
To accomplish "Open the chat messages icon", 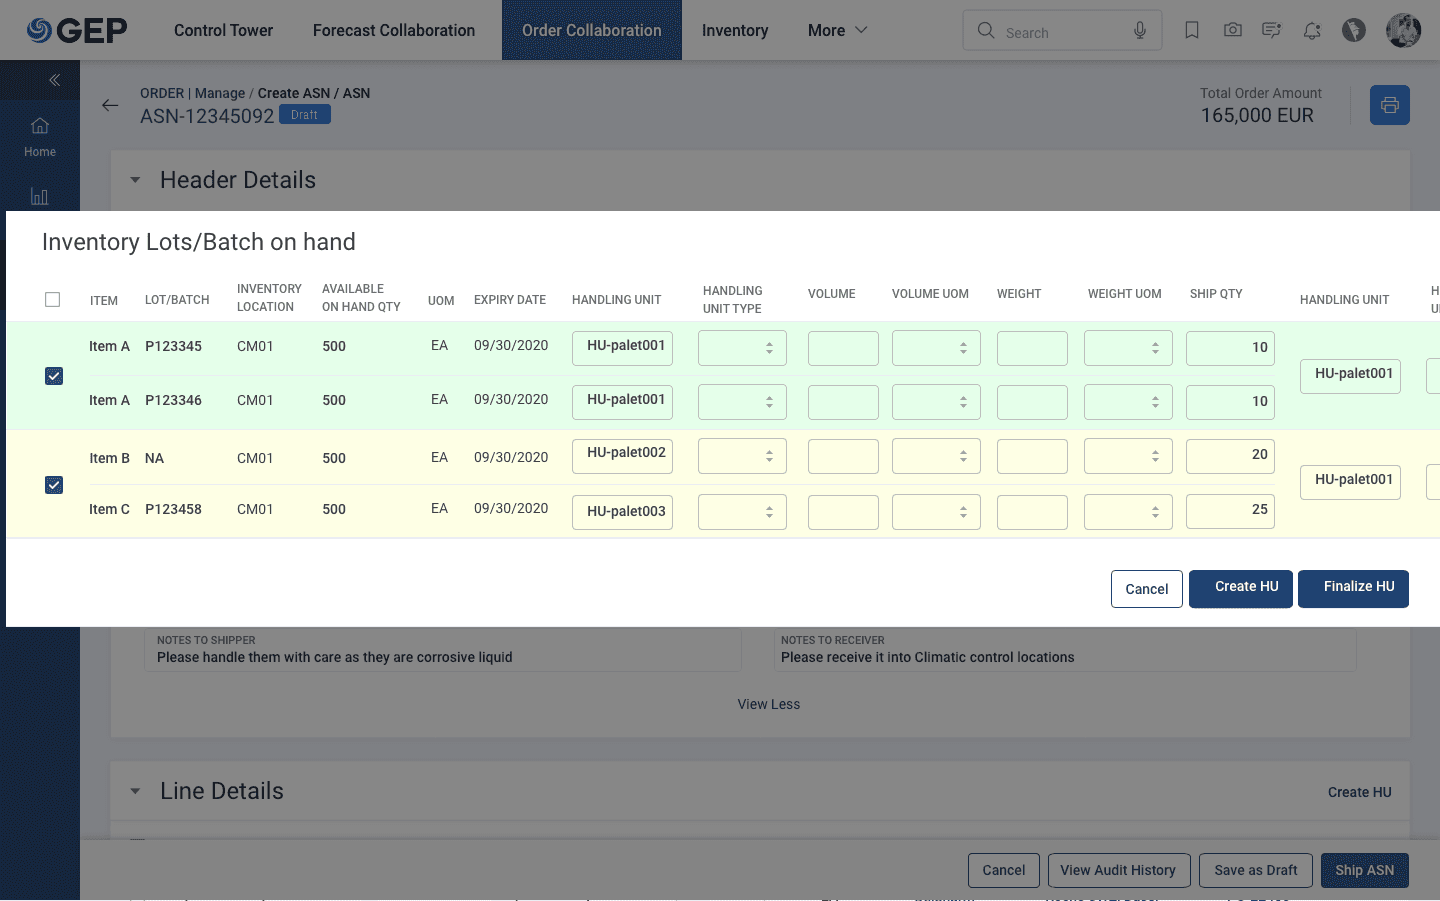I will pos(1271,30).
